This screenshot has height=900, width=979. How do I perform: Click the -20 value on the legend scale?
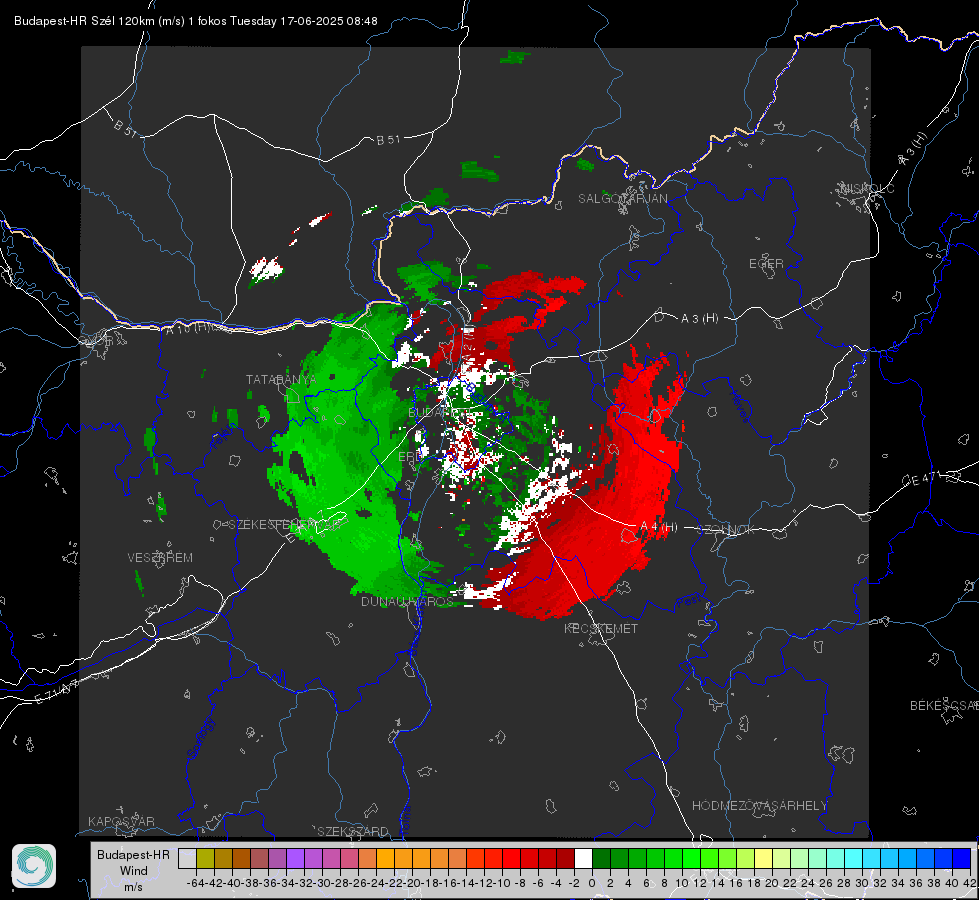(412, 883)
